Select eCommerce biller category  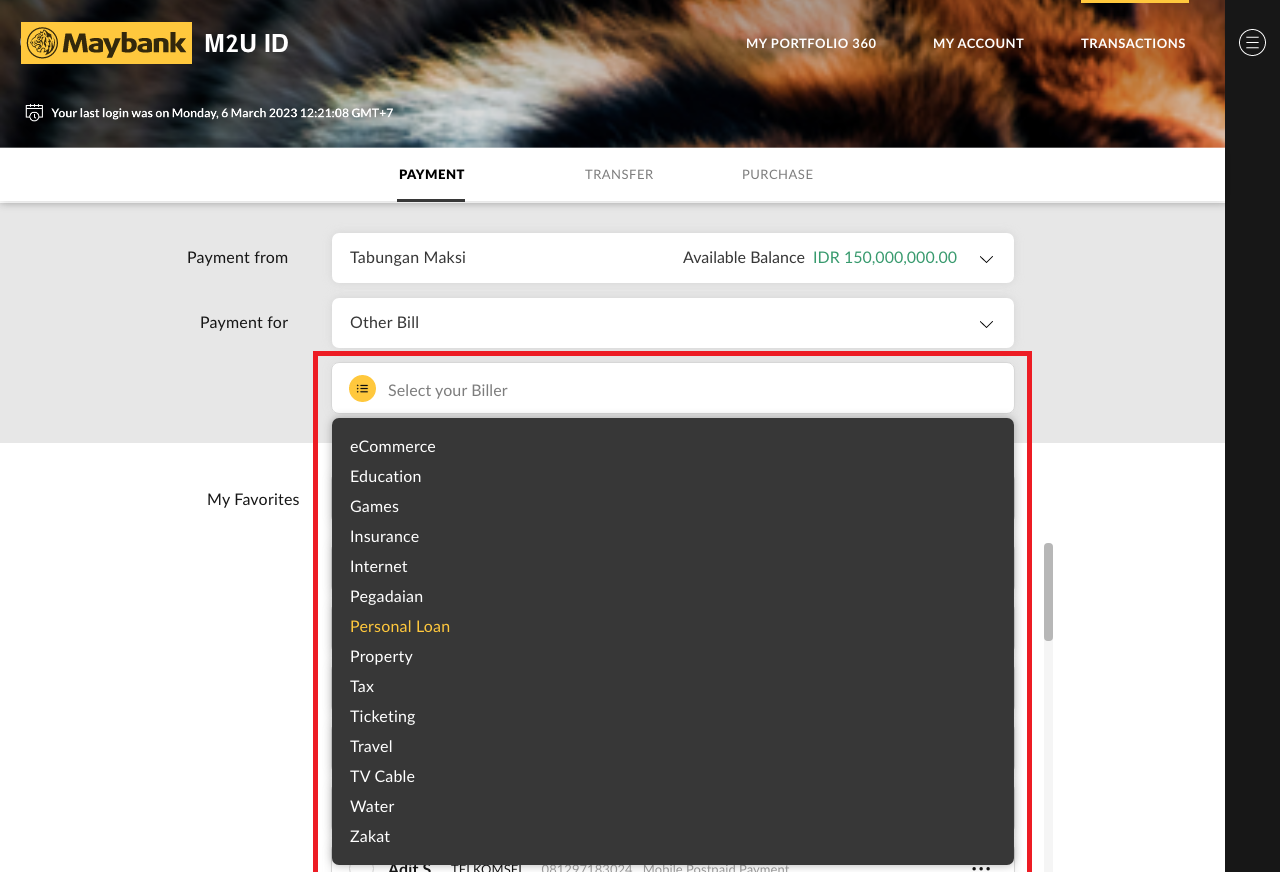(393, 447)
